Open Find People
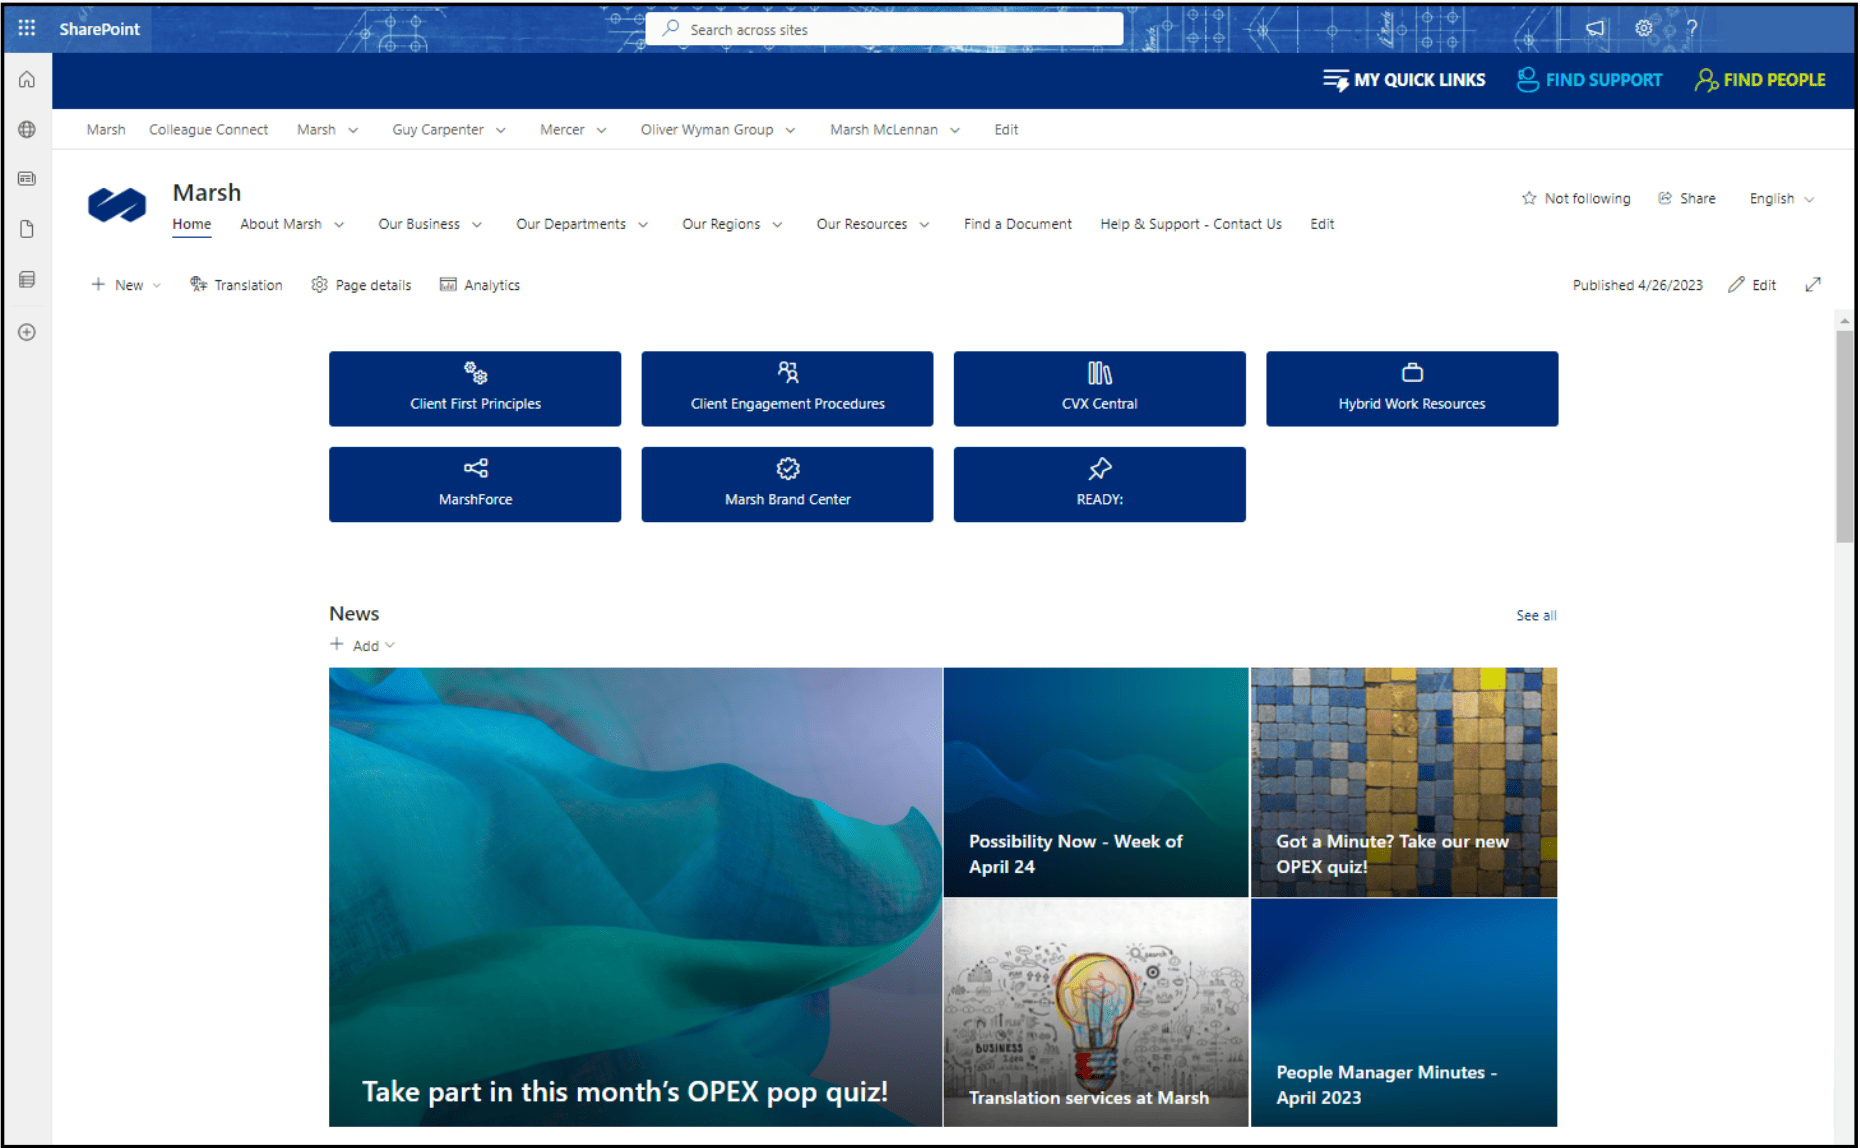 (x=1760, y=80)
